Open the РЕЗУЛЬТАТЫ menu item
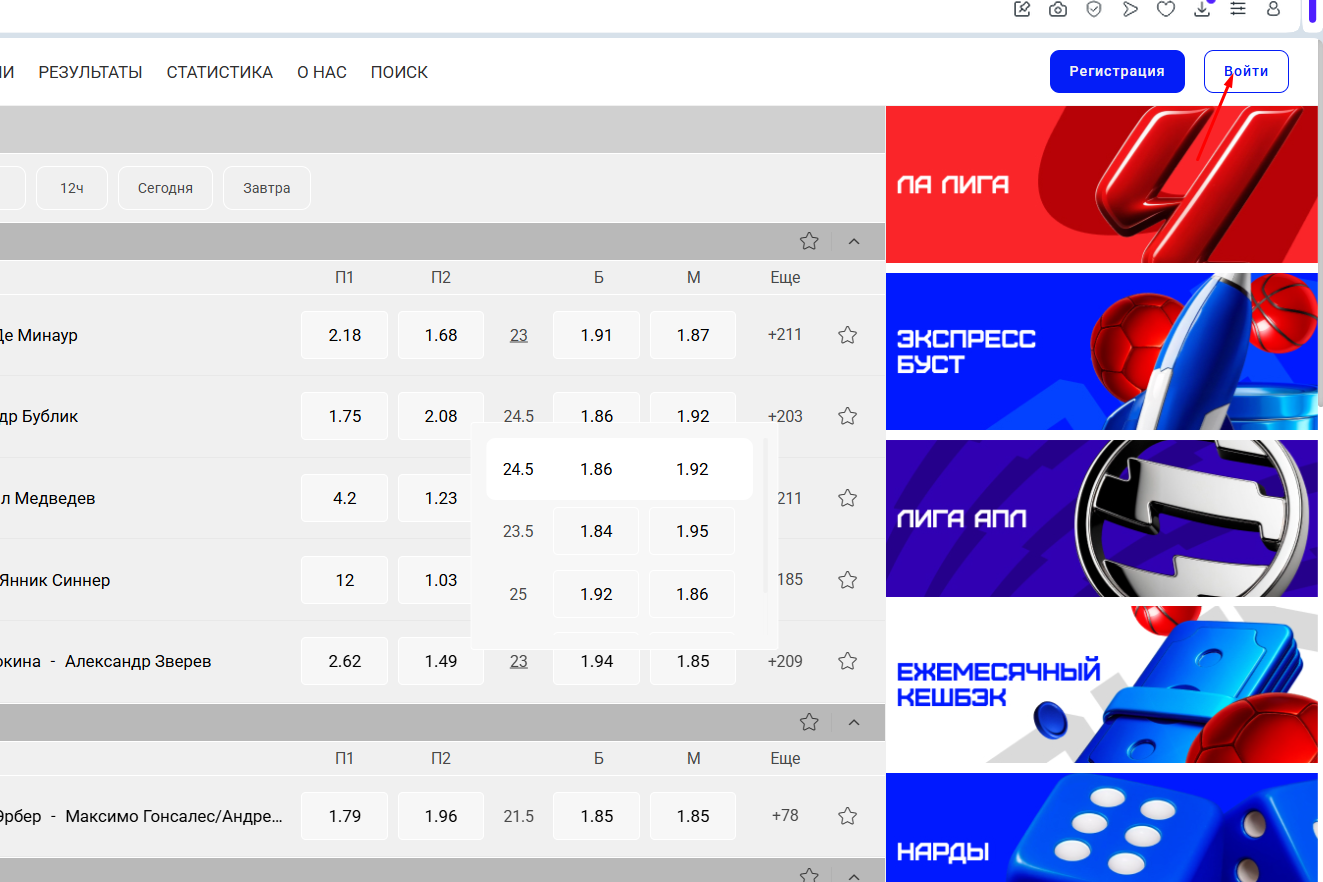The width and height of the screenshot is (1323, 882). coord(90,72)
